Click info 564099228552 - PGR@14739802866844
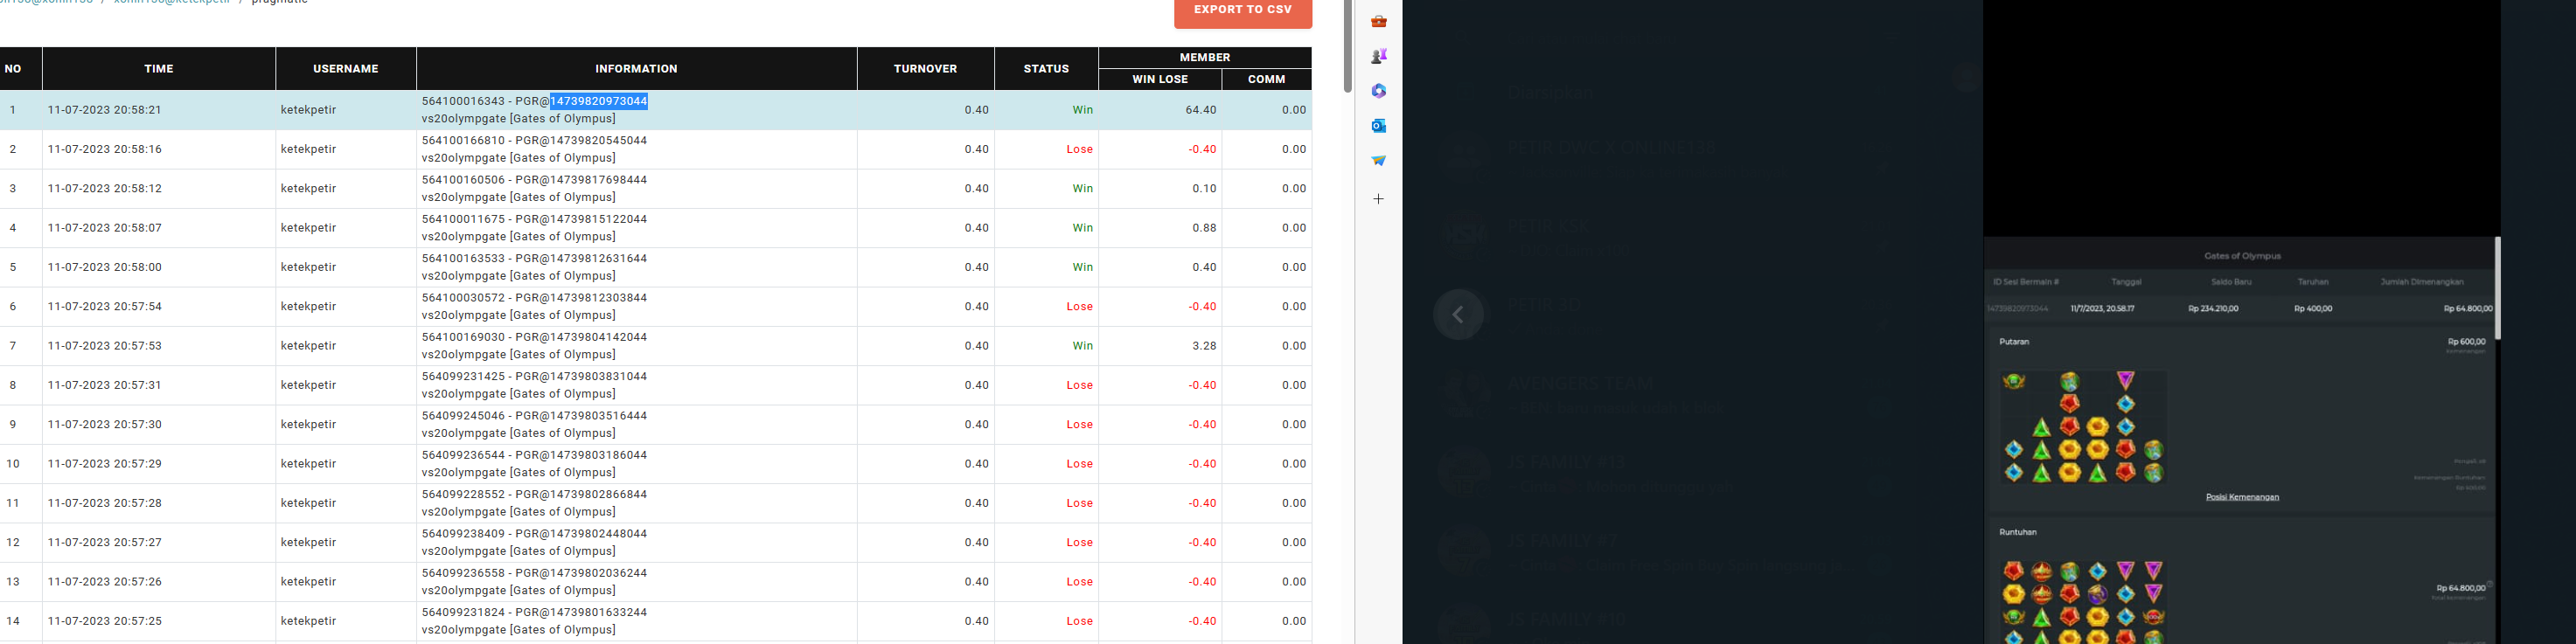This screenshot has height=644, width=2576. point(534,494)
